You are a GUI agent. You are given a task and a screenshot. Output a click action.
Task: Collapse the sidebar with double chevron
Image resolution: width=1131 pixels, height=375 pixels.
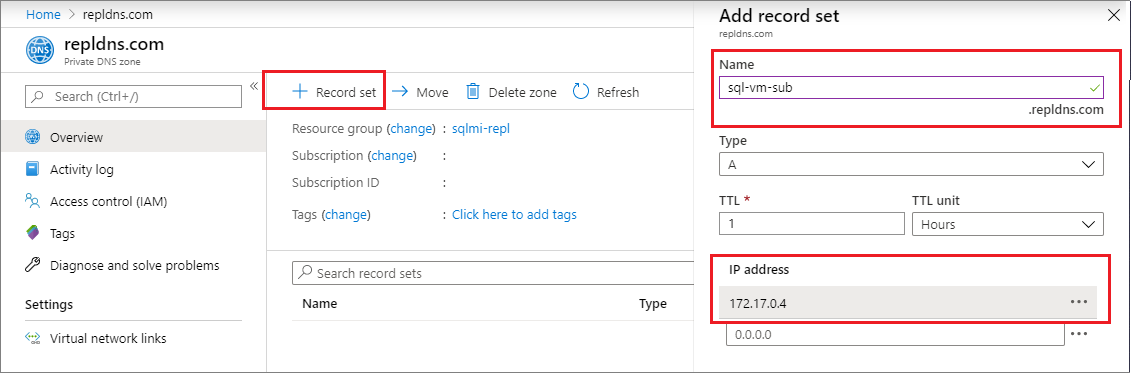tap(254, 87)
